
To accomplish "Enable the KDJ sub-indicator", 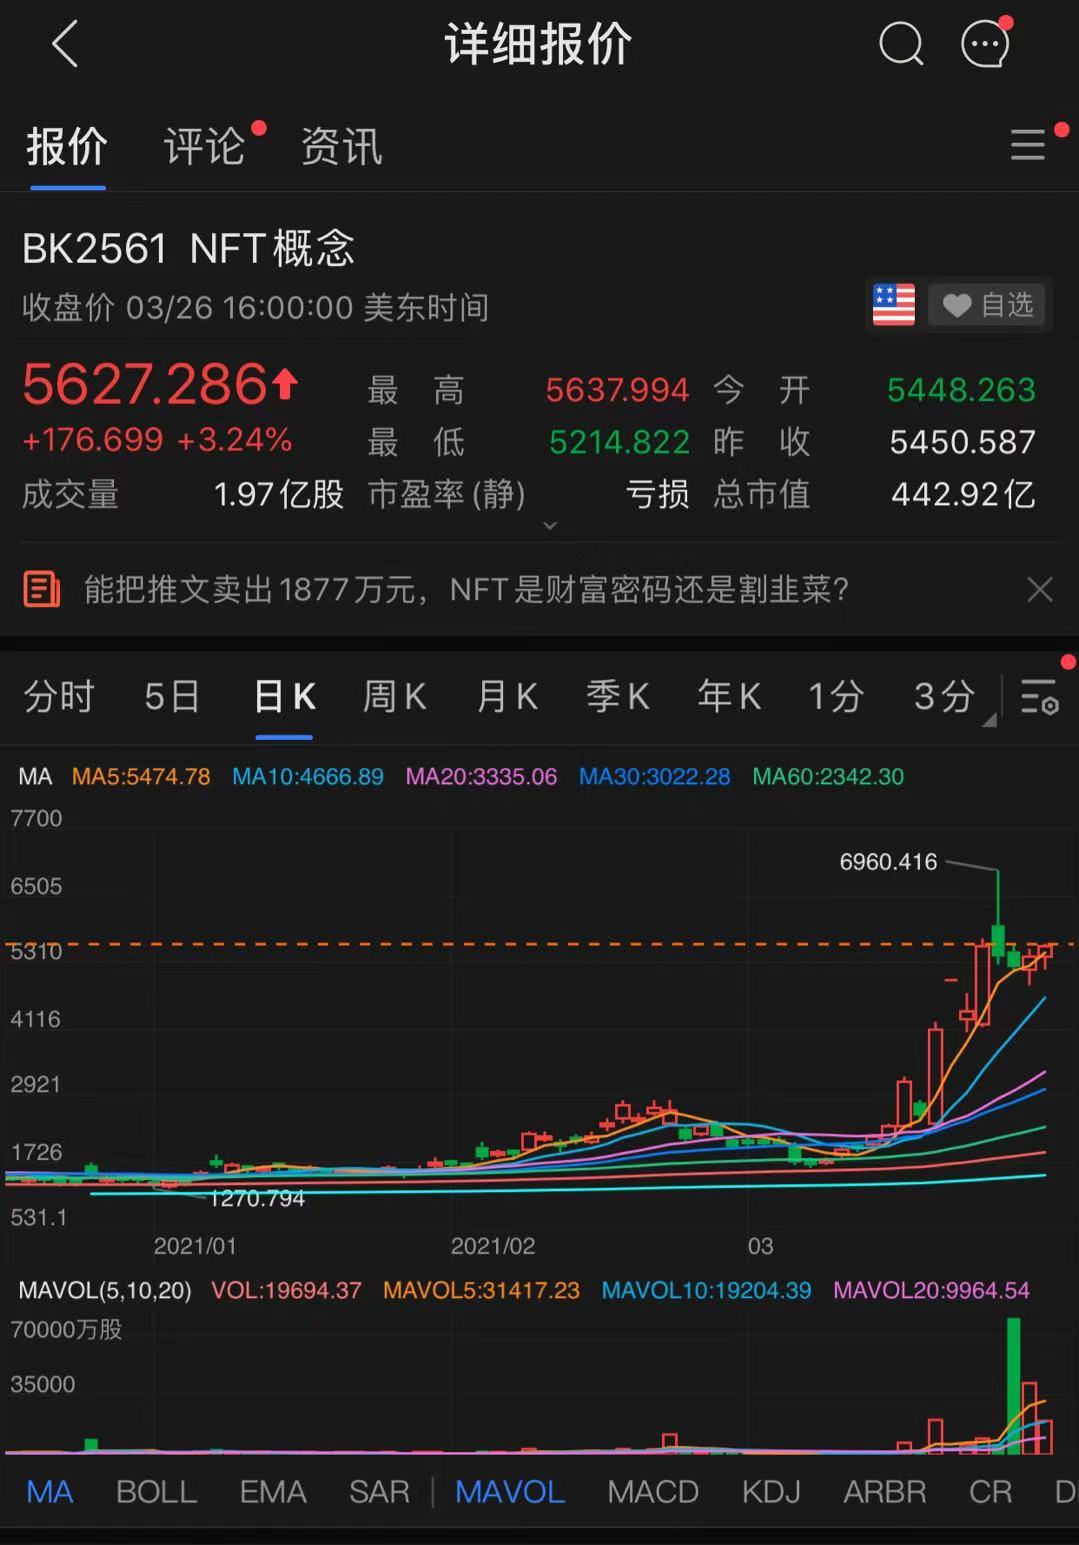I will point(771,1492).
